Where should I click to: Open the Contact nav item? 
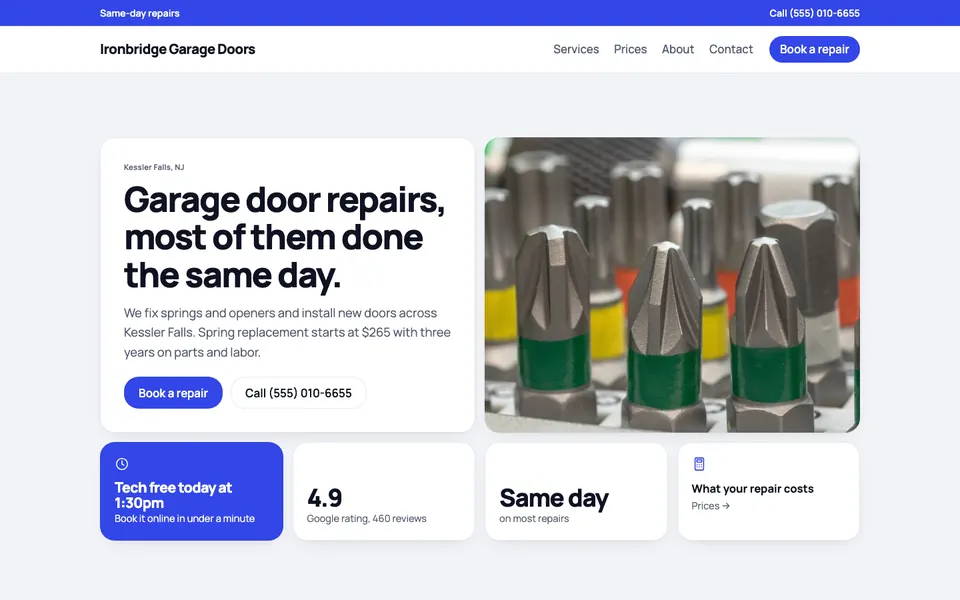tap(730, 49)
